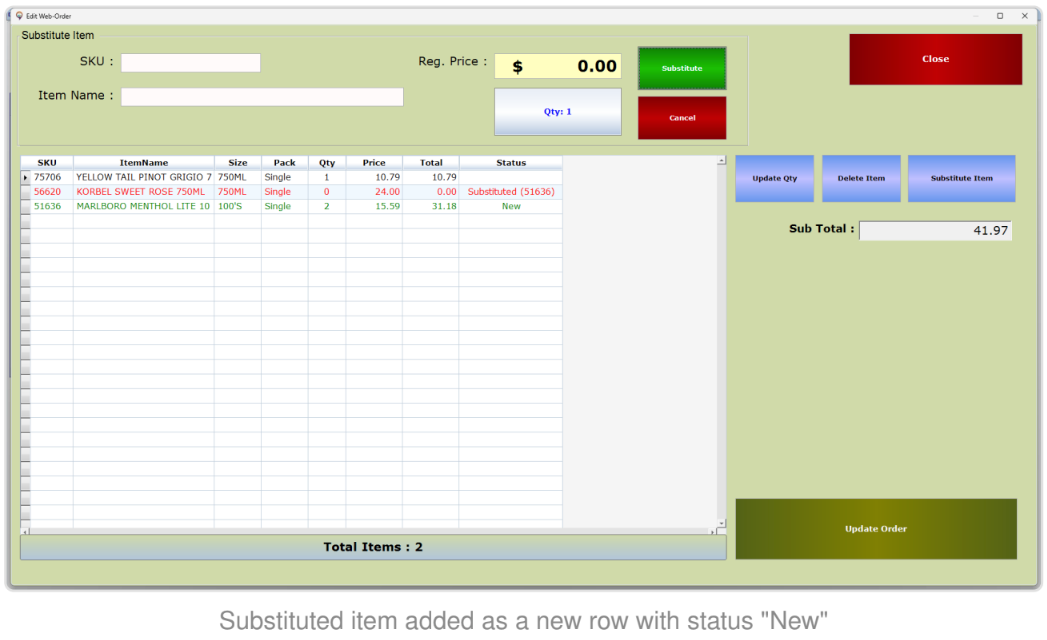Click the 10.79 price cell of Yellow Tail

pyautogui.click(x=374, y=177)
